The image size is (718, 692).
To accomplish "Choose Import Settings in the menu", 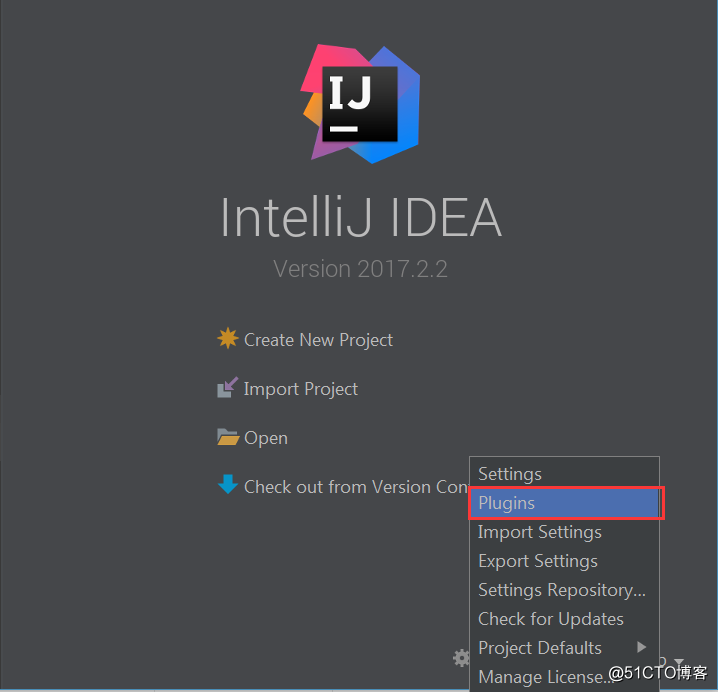I will 564,532.
